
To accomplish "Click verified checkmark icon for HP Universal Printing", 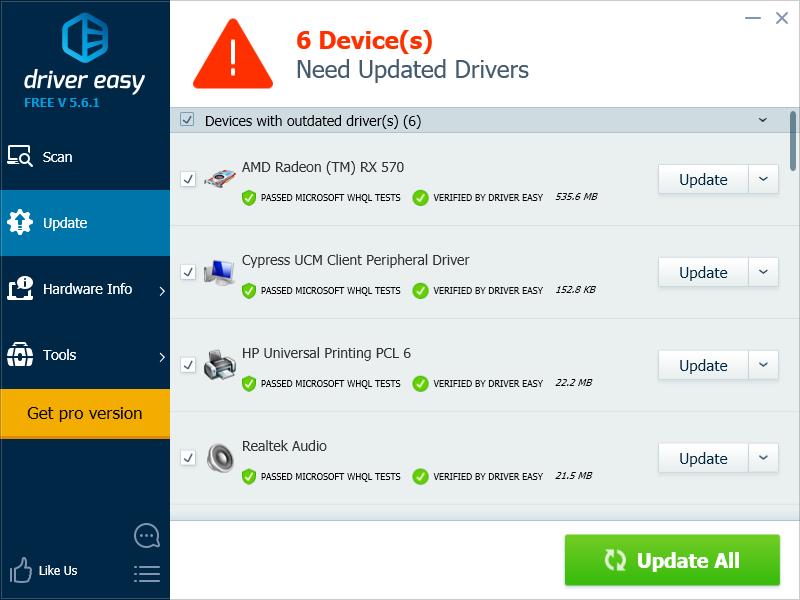I will coord(420,383).
